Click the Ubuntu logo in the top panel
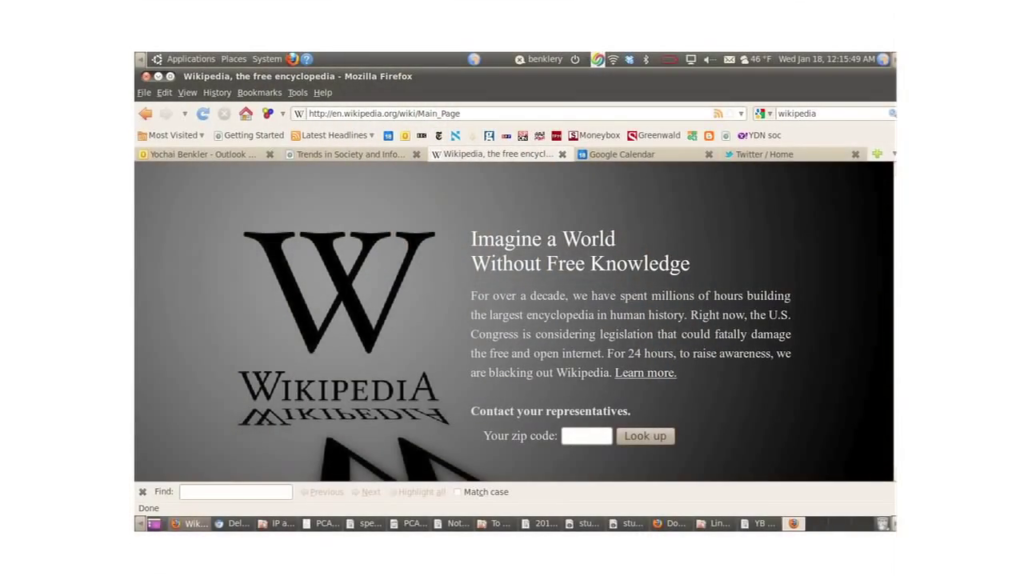Screen dimensions: 1024x576 (157, 59)
